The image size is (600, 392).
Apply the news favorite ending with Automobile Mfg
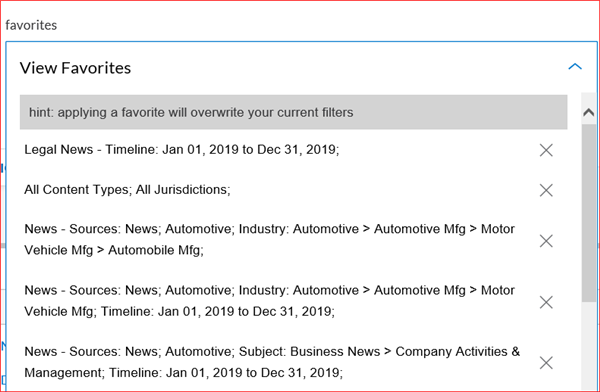(269, 239)
